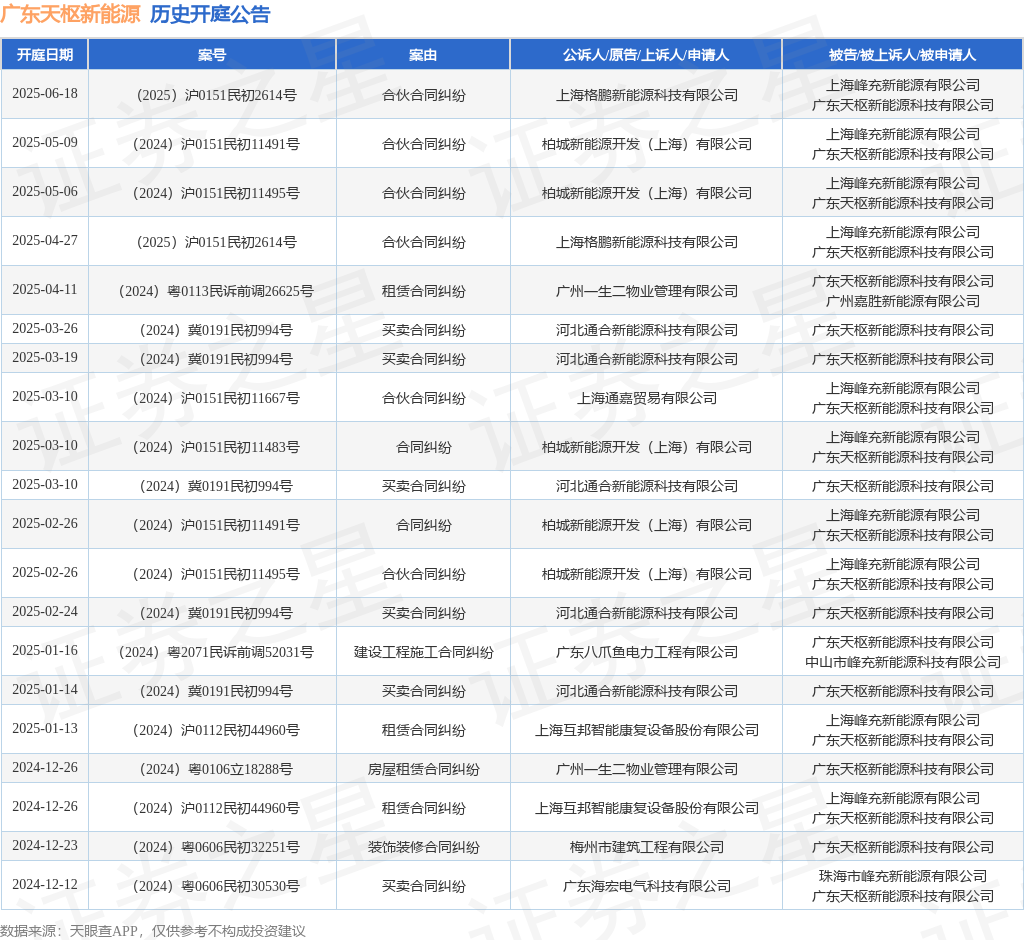Click case number 沪0151民初2614号 in 2025-06-18 row
This screenshot has height=940, width=1024.
point(216,95)
